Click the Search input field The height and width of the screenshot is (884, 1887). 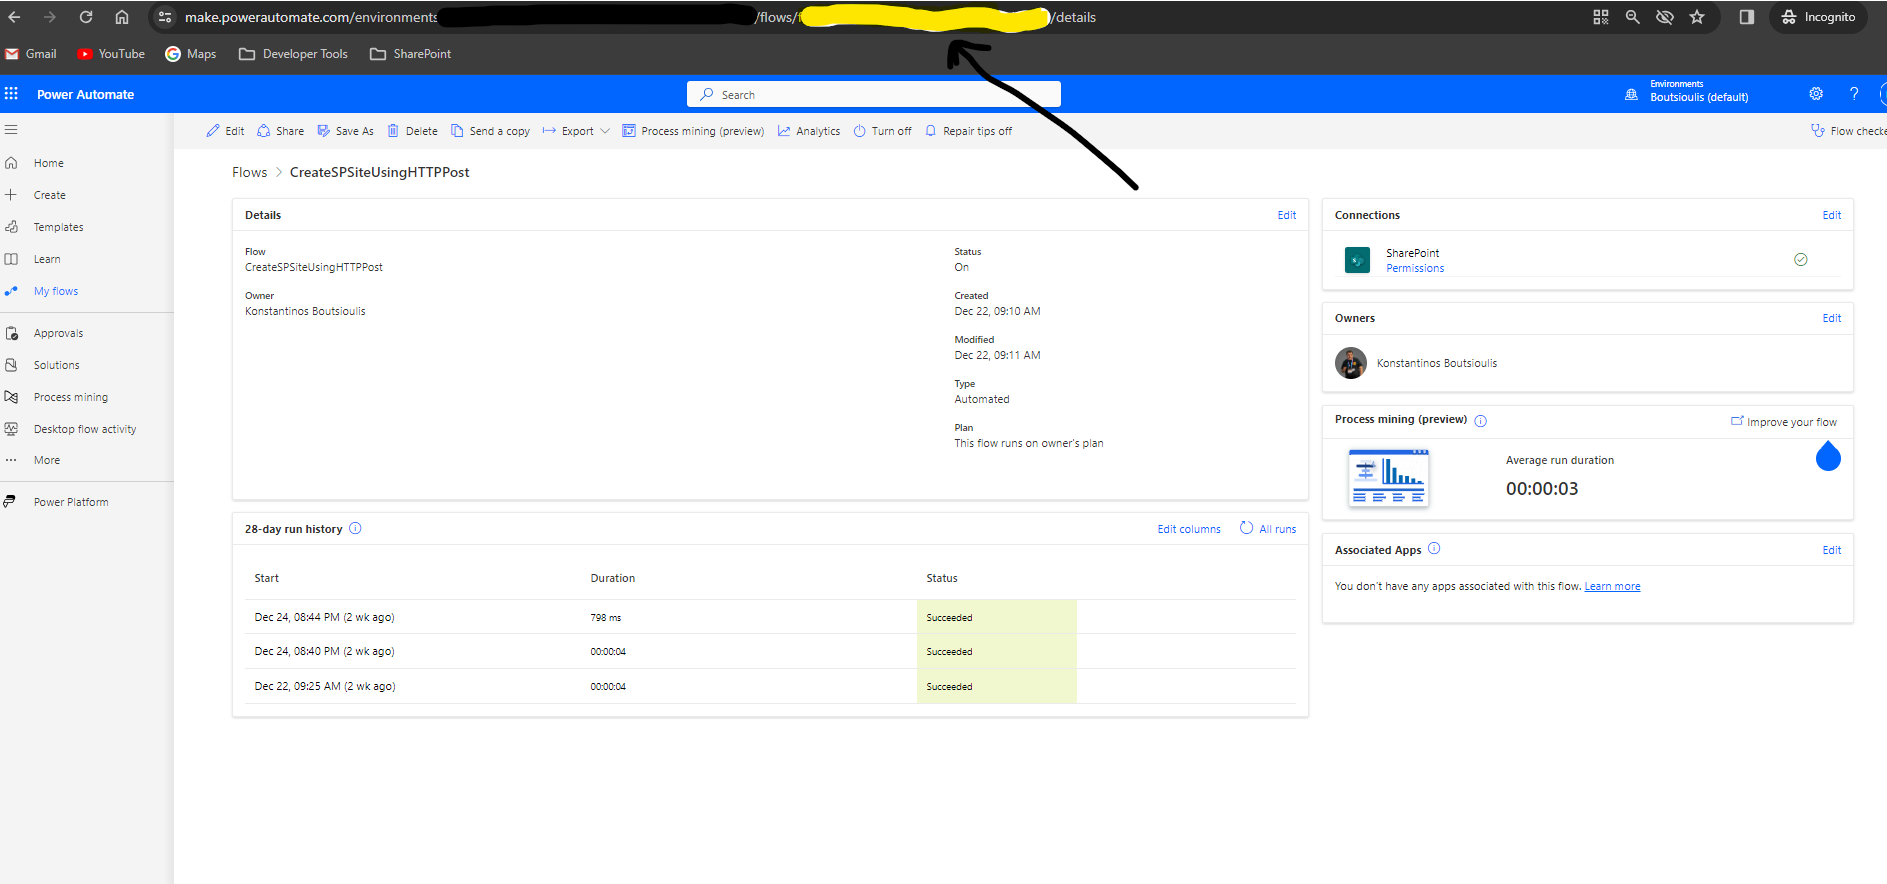click(x=874, y=95)
